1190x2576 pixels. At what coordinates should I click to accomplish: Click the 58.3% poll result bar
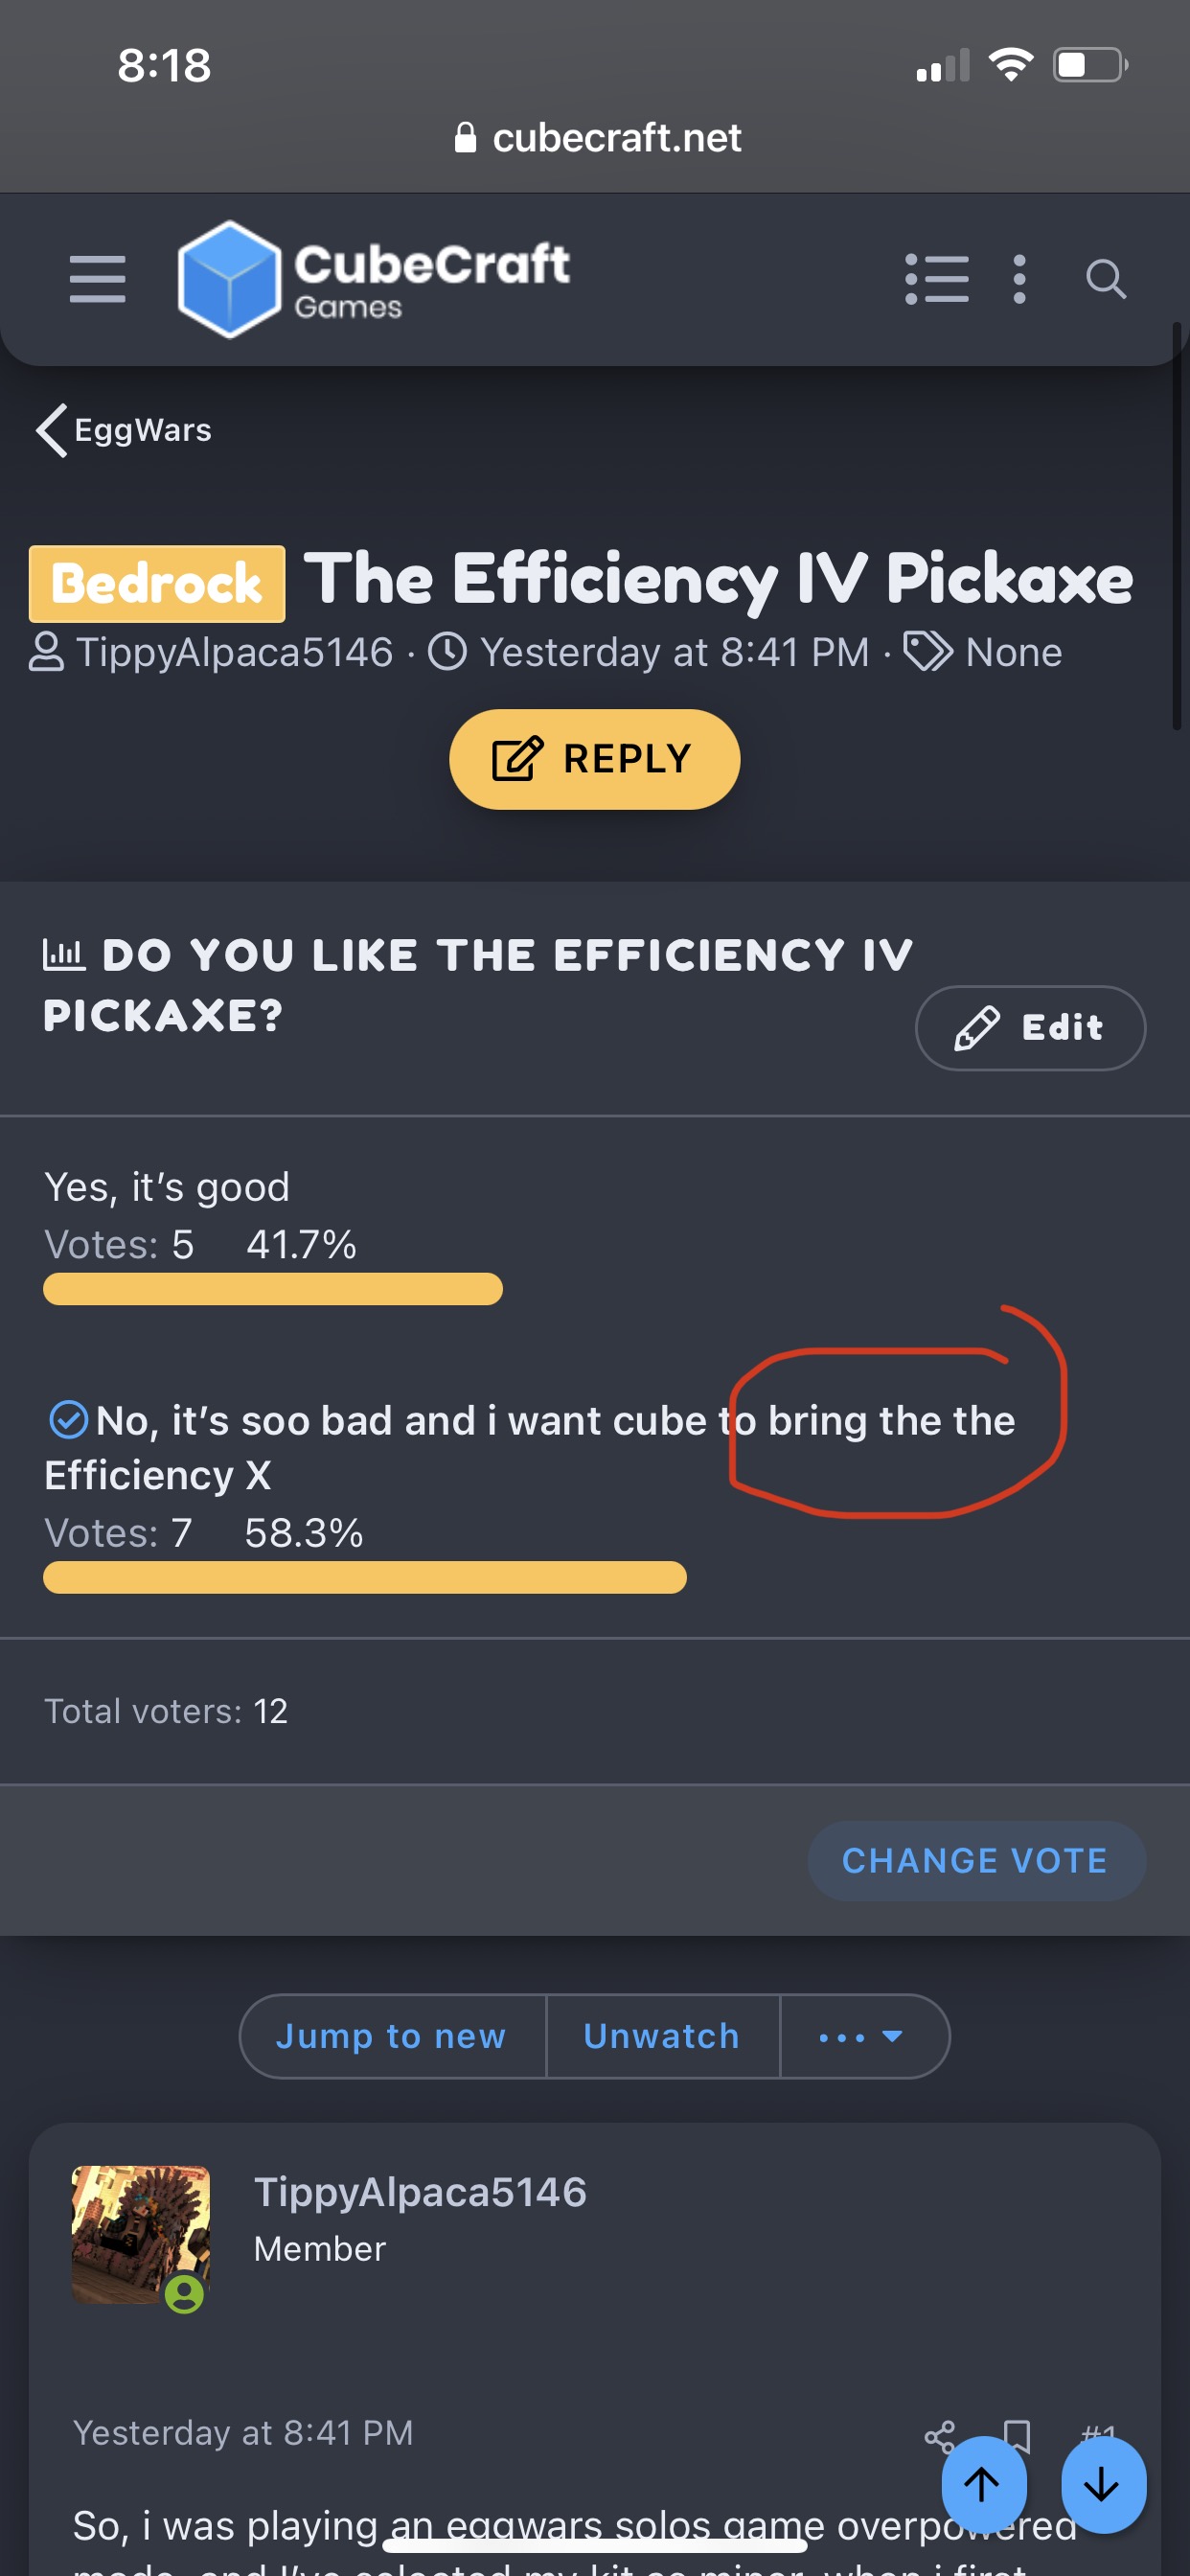click(x=365, y=1577)
